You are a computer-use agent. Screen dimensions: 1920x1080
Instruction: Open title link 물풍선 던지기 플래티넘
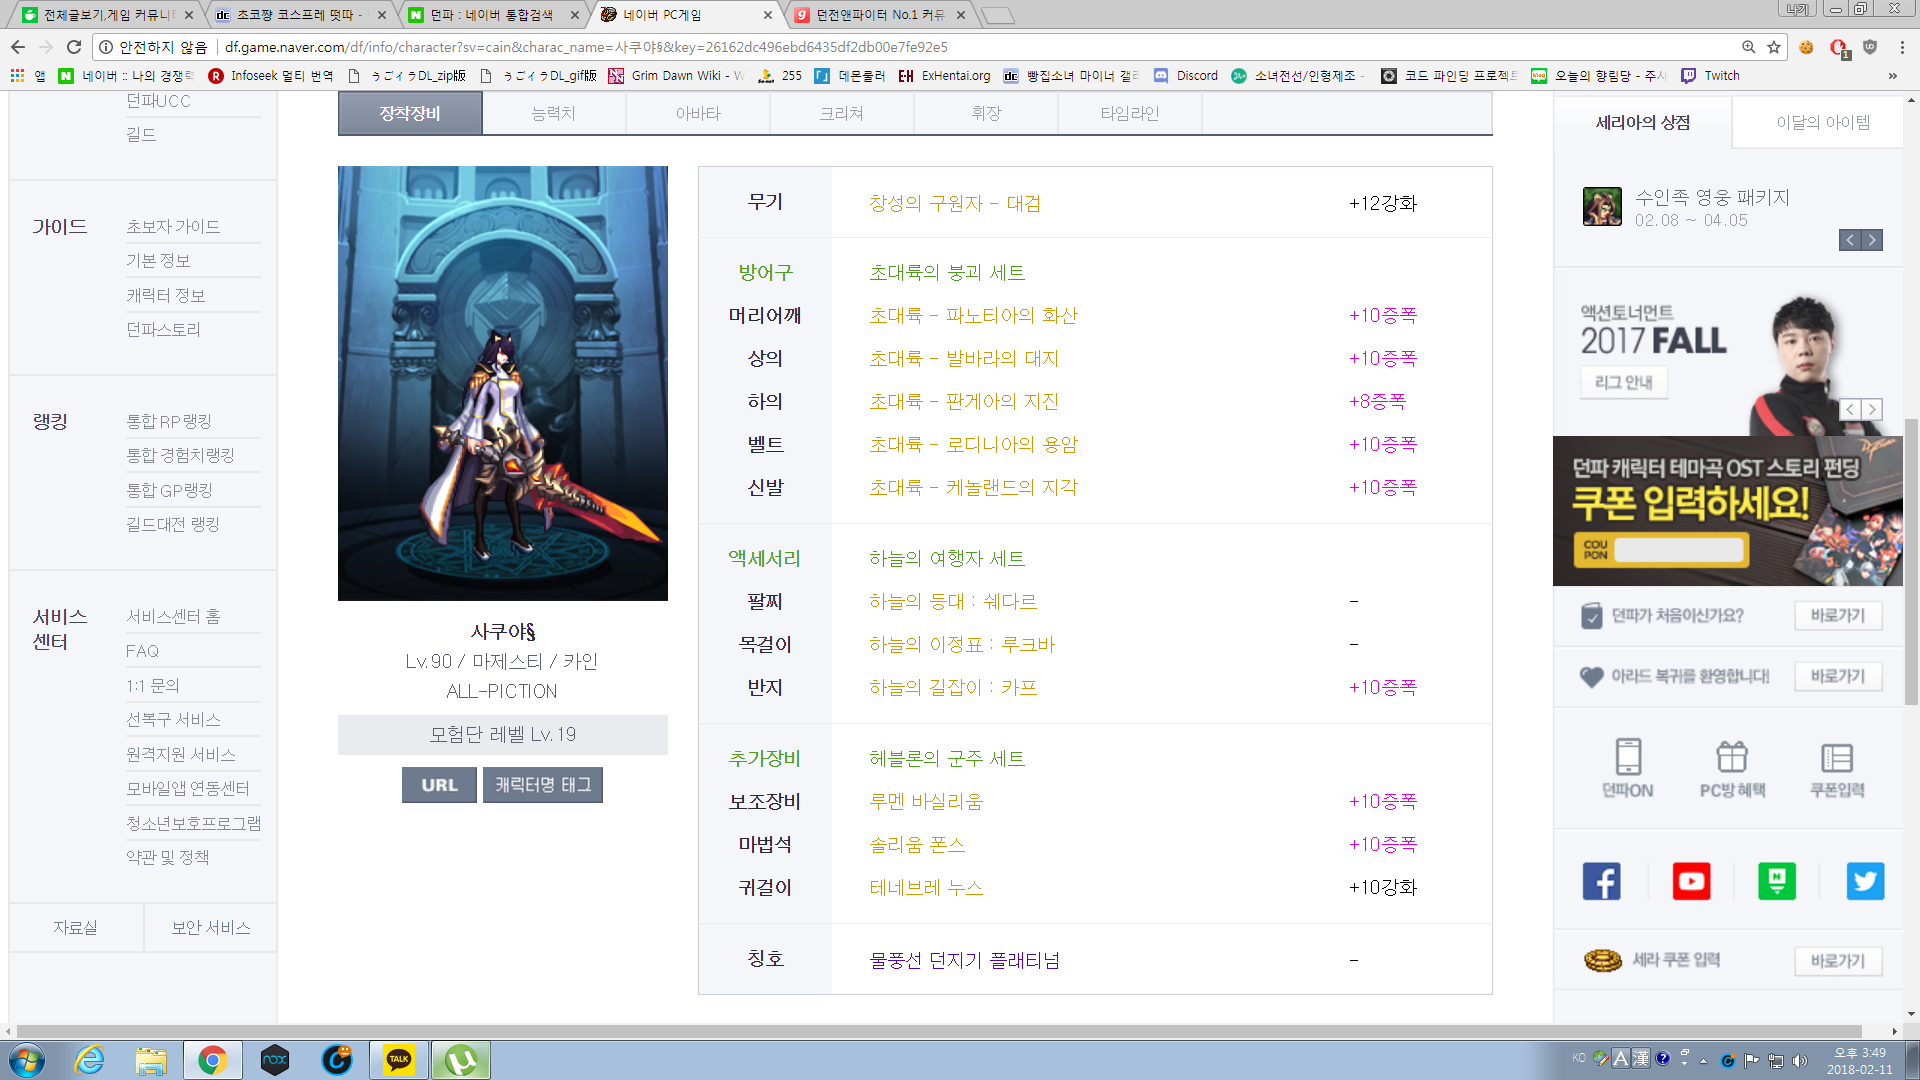(965, 960)
